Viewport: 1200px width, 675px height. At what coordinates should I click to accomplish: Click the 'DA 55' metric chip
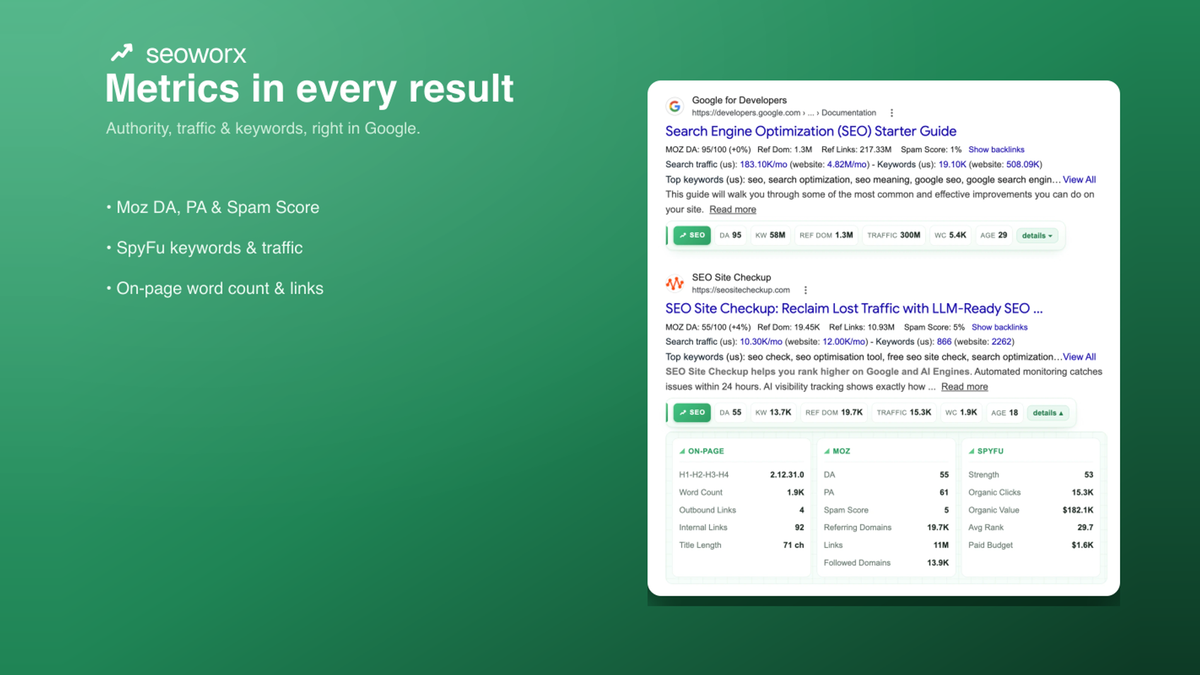click(730, 412)
